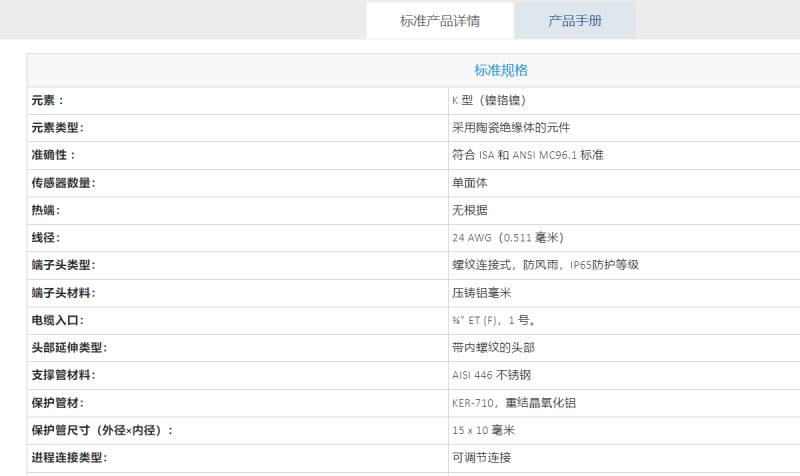Click the 24 AWG wire diameter value

pos(508,238)
